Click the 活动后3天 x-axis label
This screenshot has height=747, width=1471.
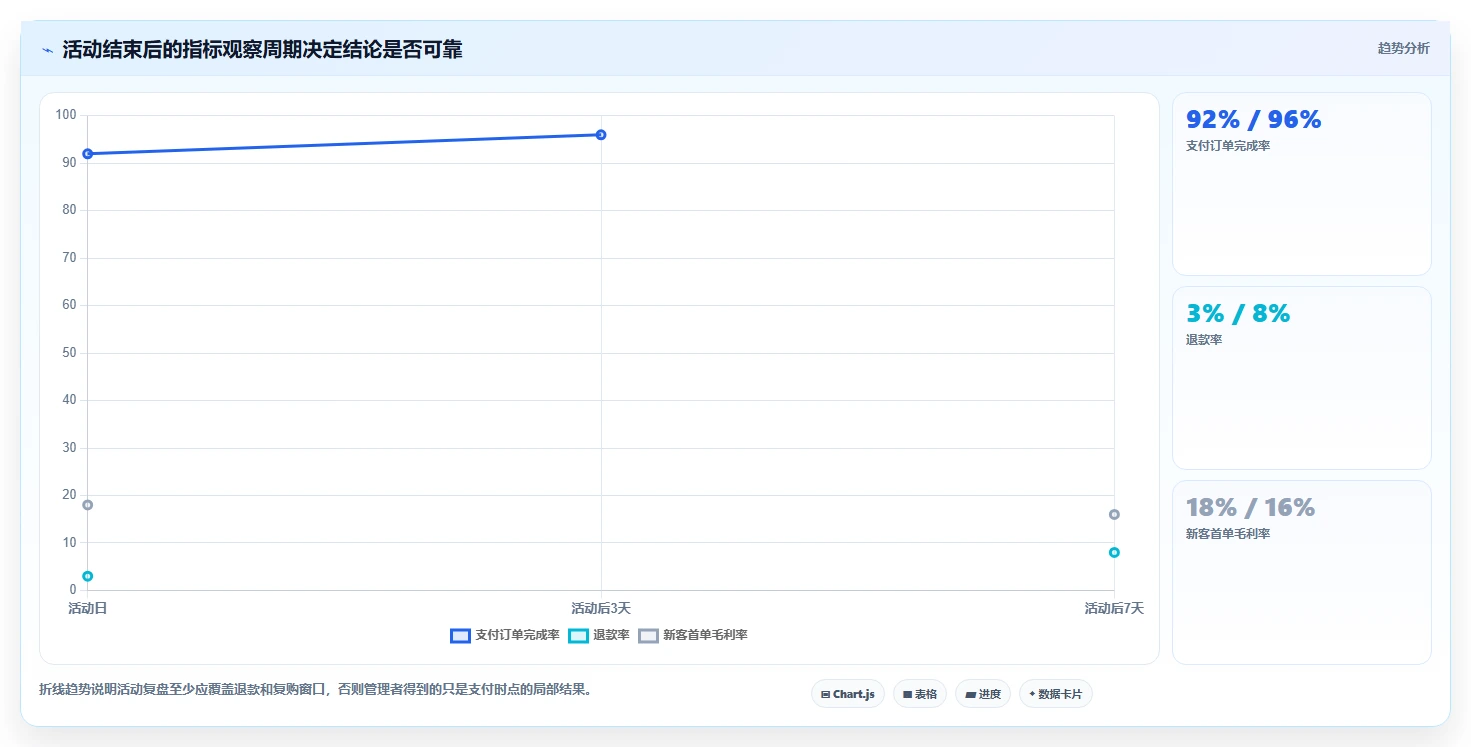pos(601,608)
